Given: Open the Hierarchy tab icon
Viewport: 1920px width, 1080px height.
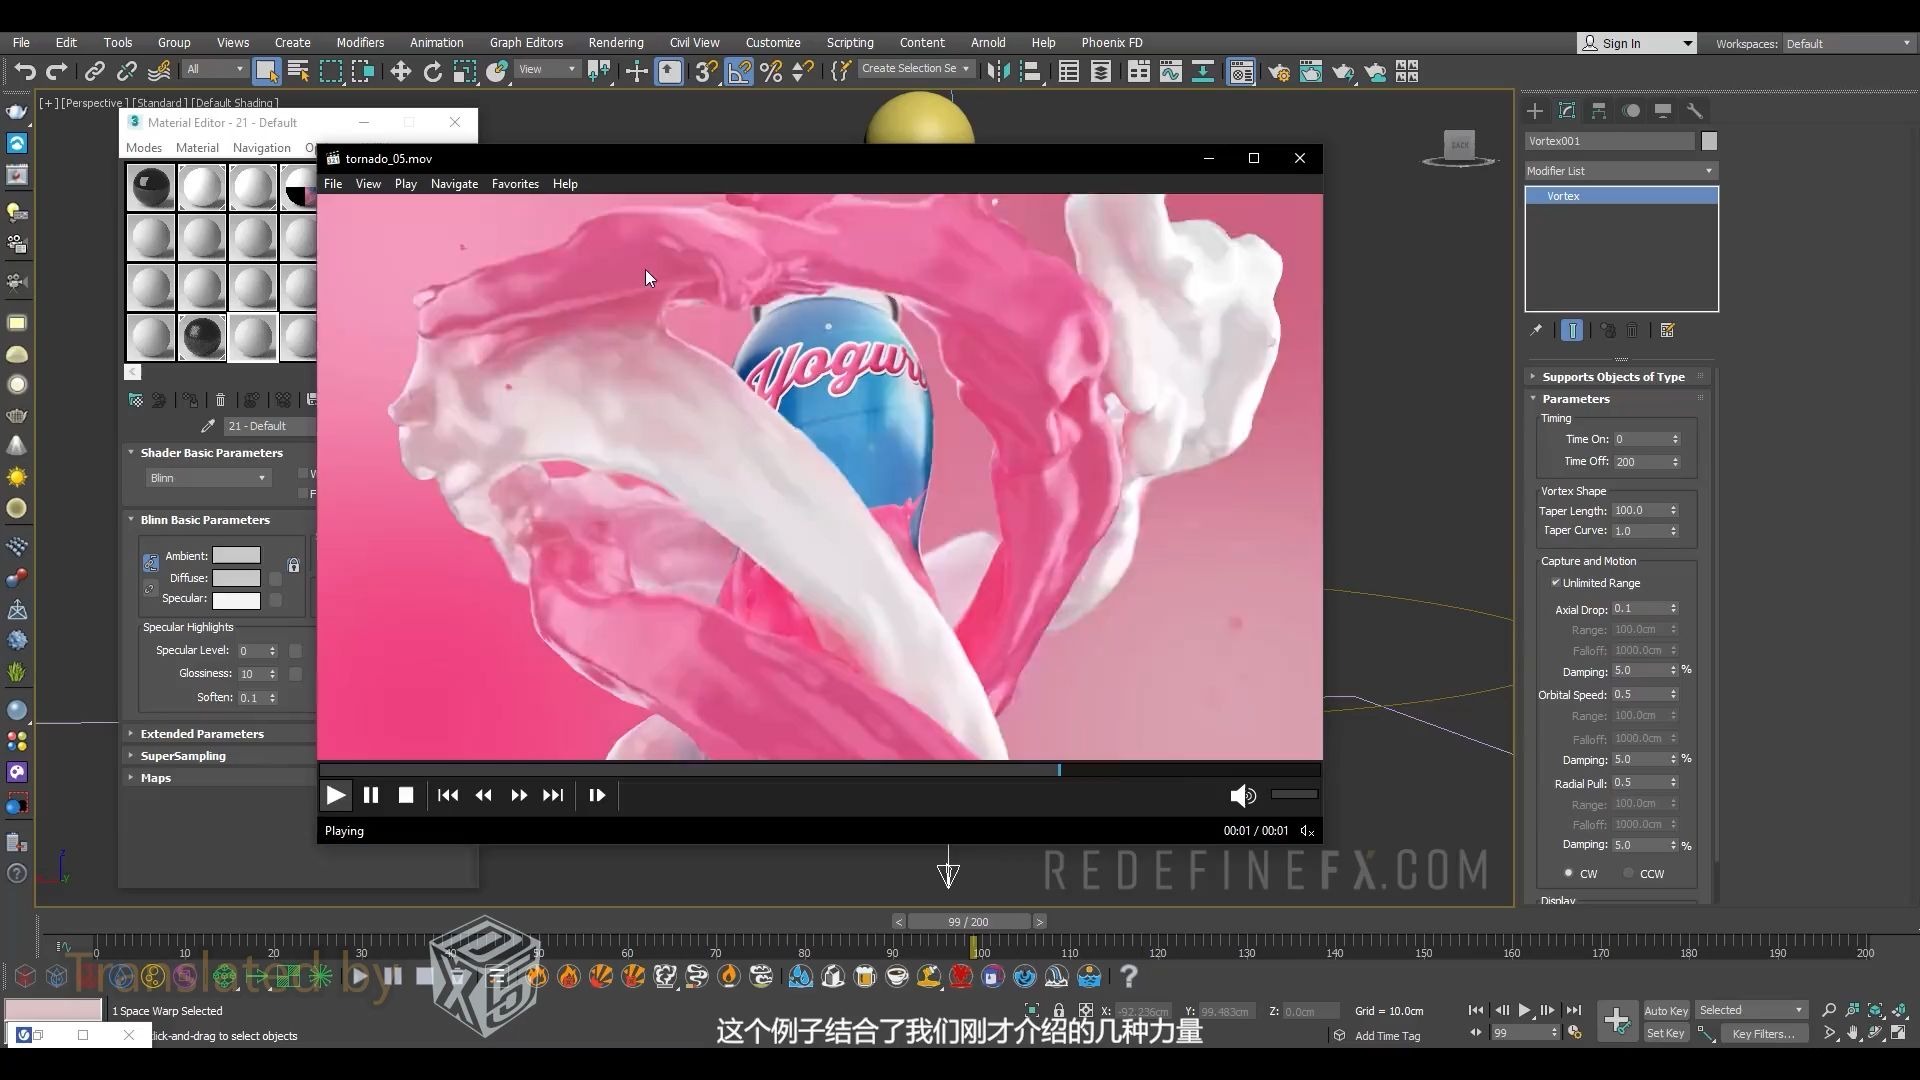Looking at the screenshot, I should pyautogui.click(x=1599, y=111).
